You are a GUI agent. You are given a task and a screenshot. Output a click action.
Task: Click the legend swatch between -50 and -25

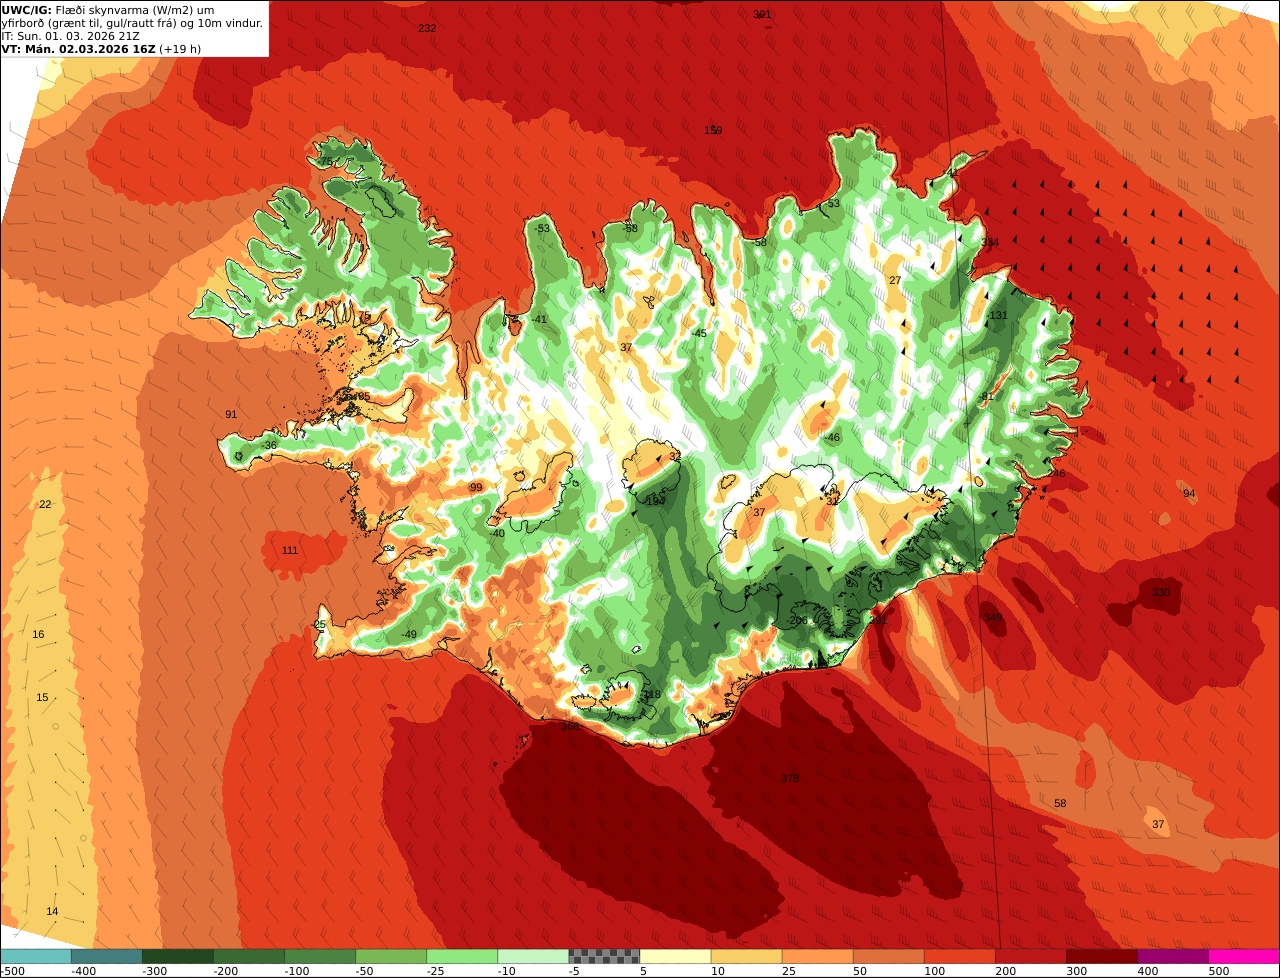pyautogui.click(x=391, y=956)
